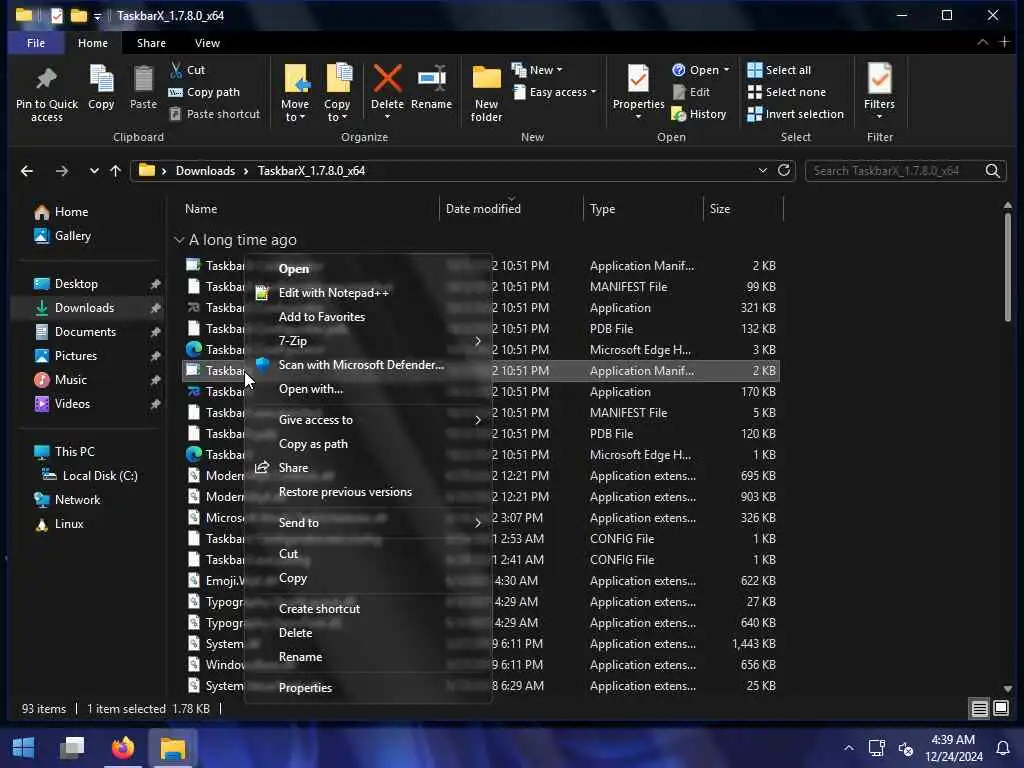Open the Filters ribbon button
The width and height of the screenshot is (1024, 768).
coord(880,91)
